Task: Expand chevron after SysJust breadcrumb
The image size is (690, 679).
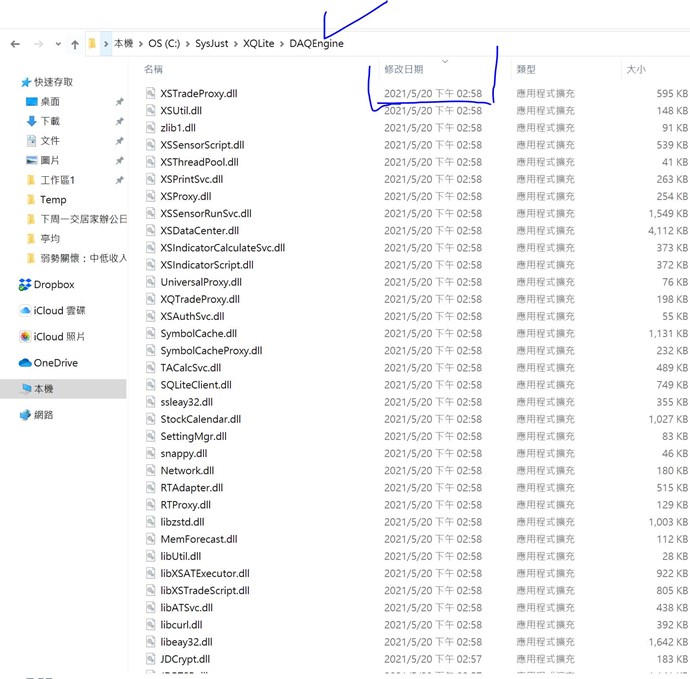Action: (235, 44)
